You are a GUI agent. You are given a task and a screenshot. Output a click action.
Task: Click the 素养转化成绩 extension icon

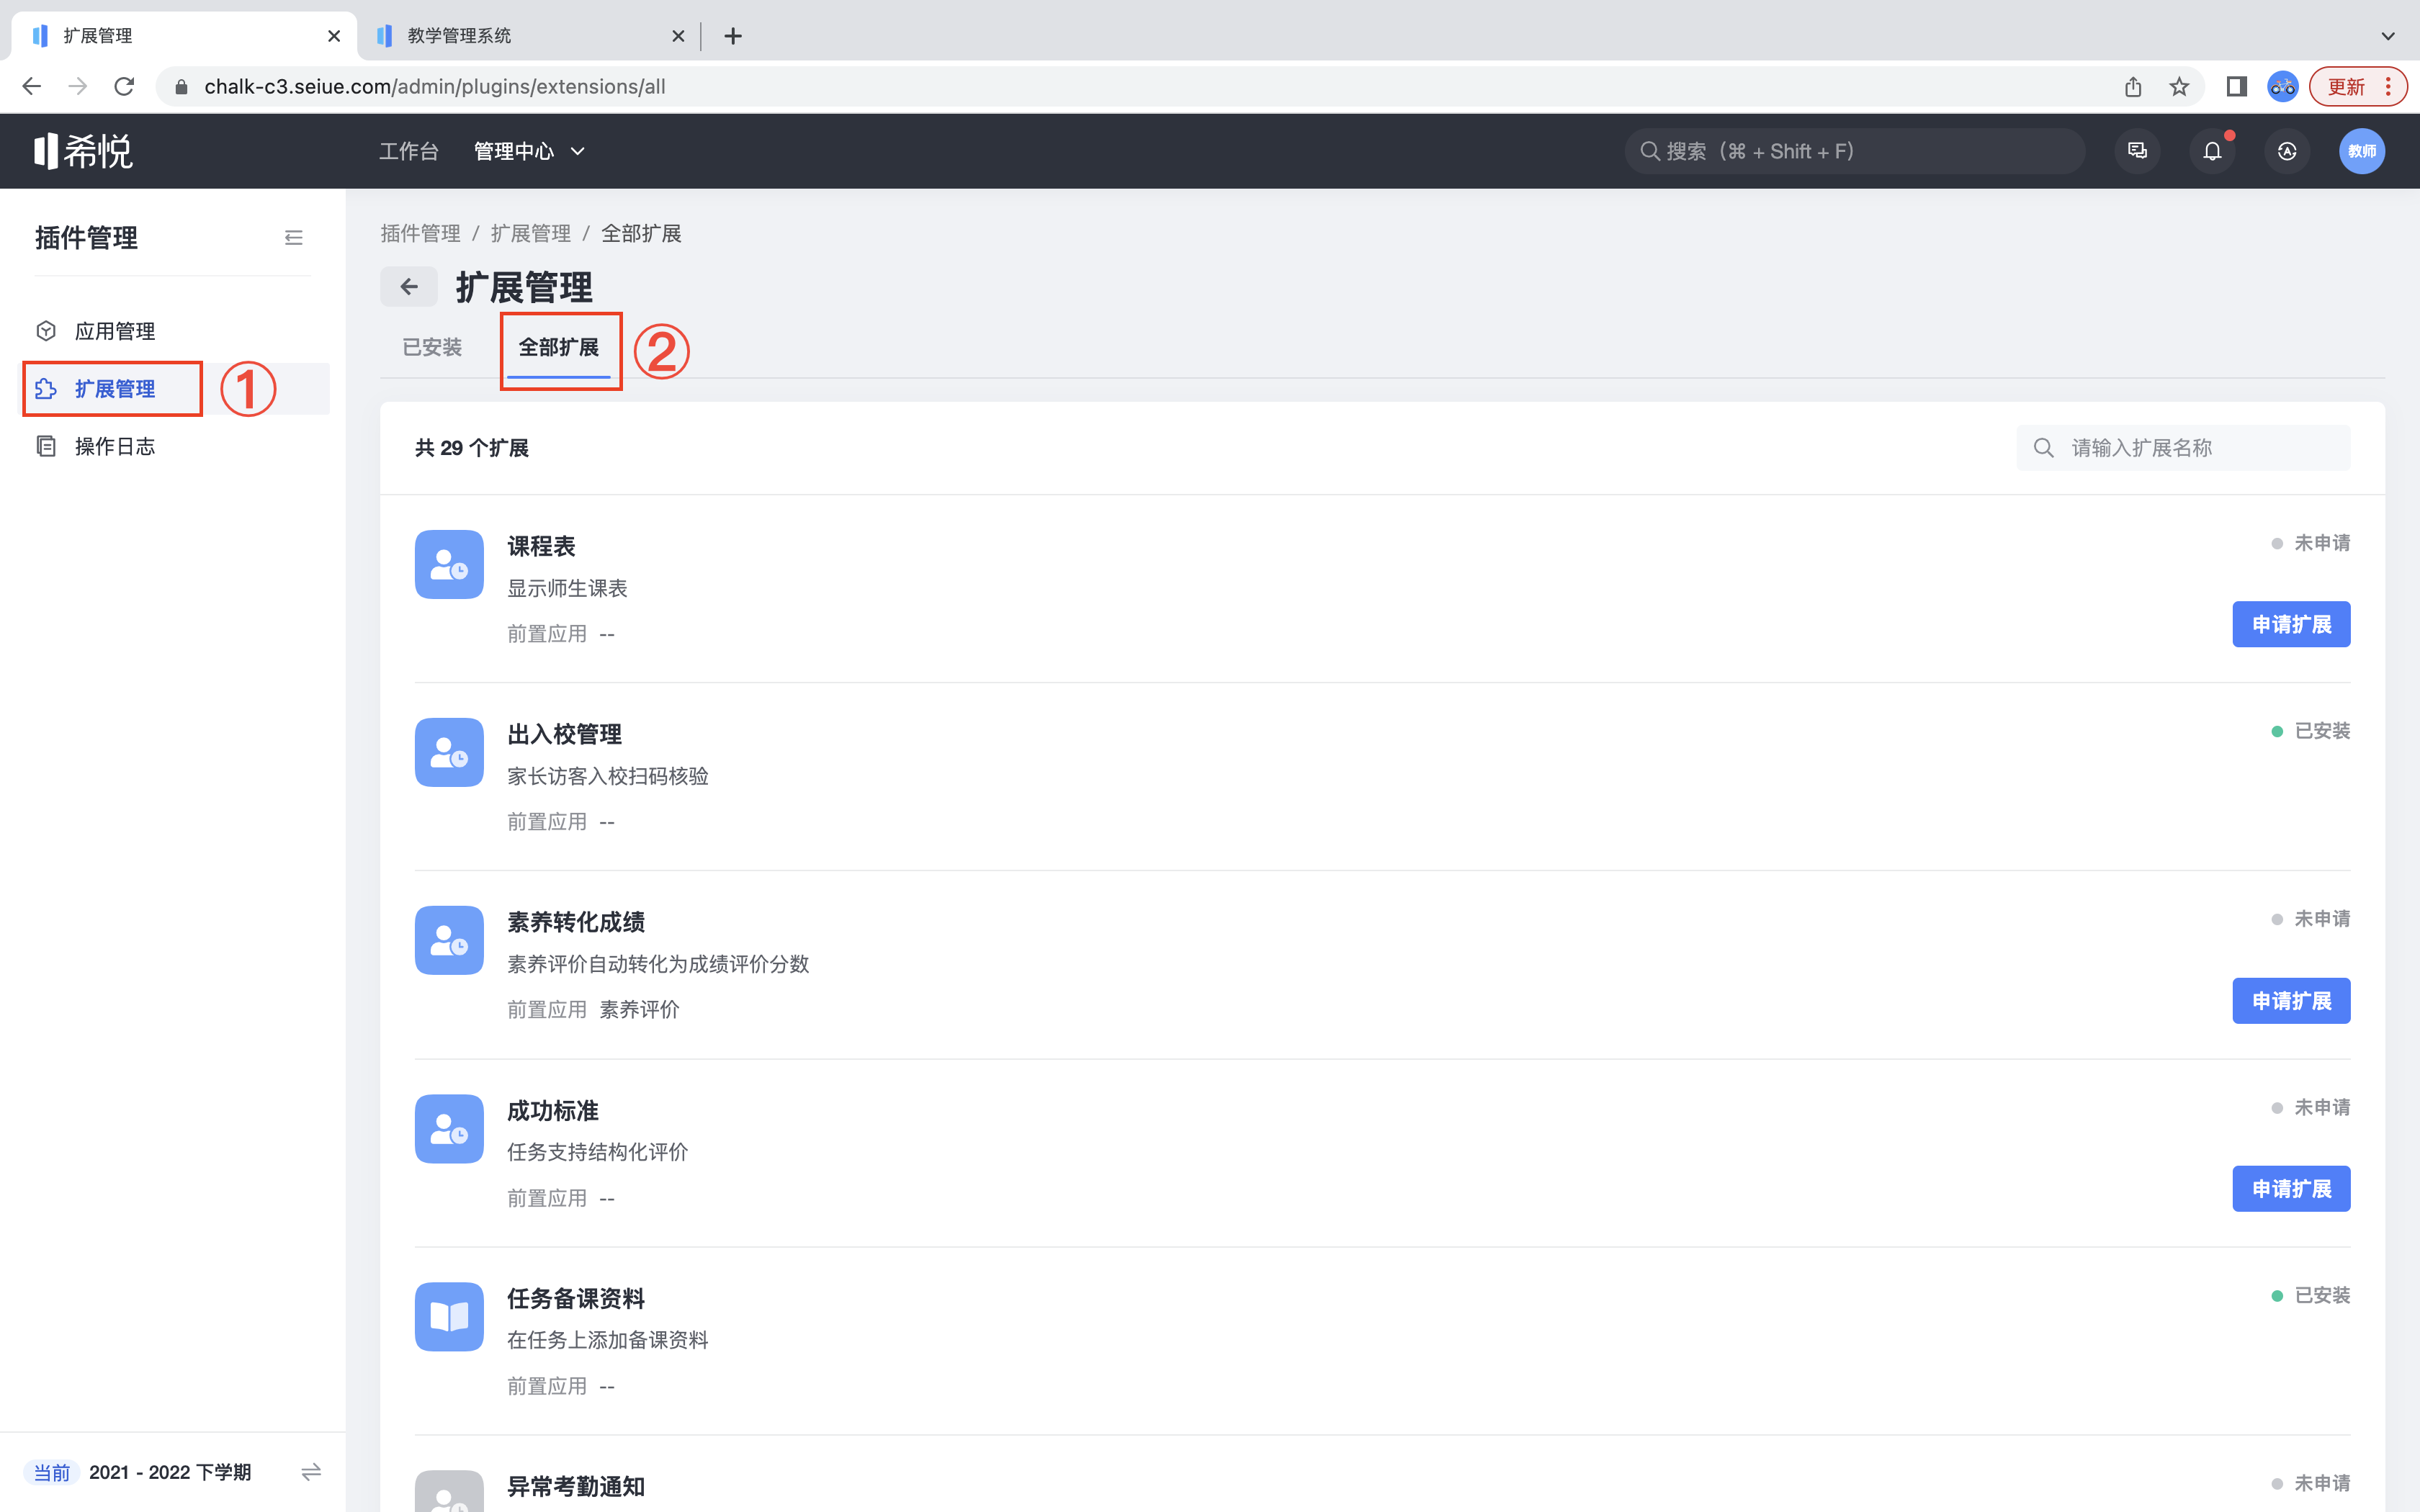(449, 940)
